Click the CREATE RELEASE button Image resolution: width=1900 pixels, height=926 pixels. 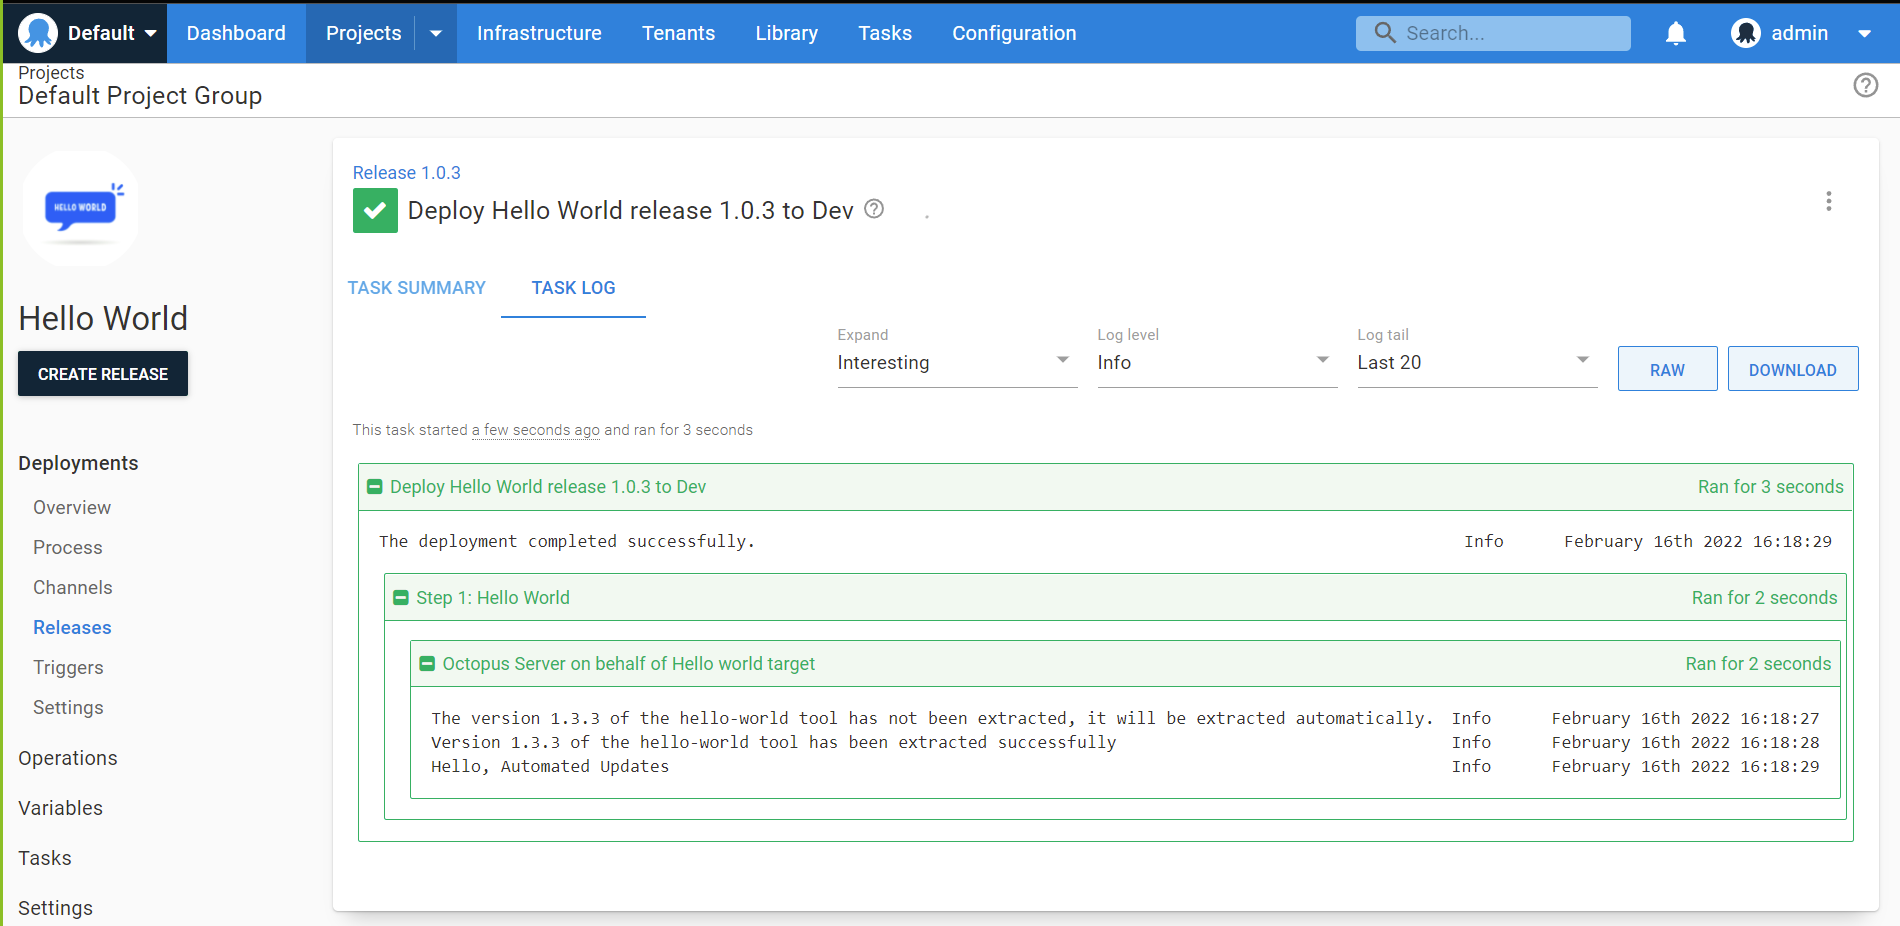click(102, 373)
